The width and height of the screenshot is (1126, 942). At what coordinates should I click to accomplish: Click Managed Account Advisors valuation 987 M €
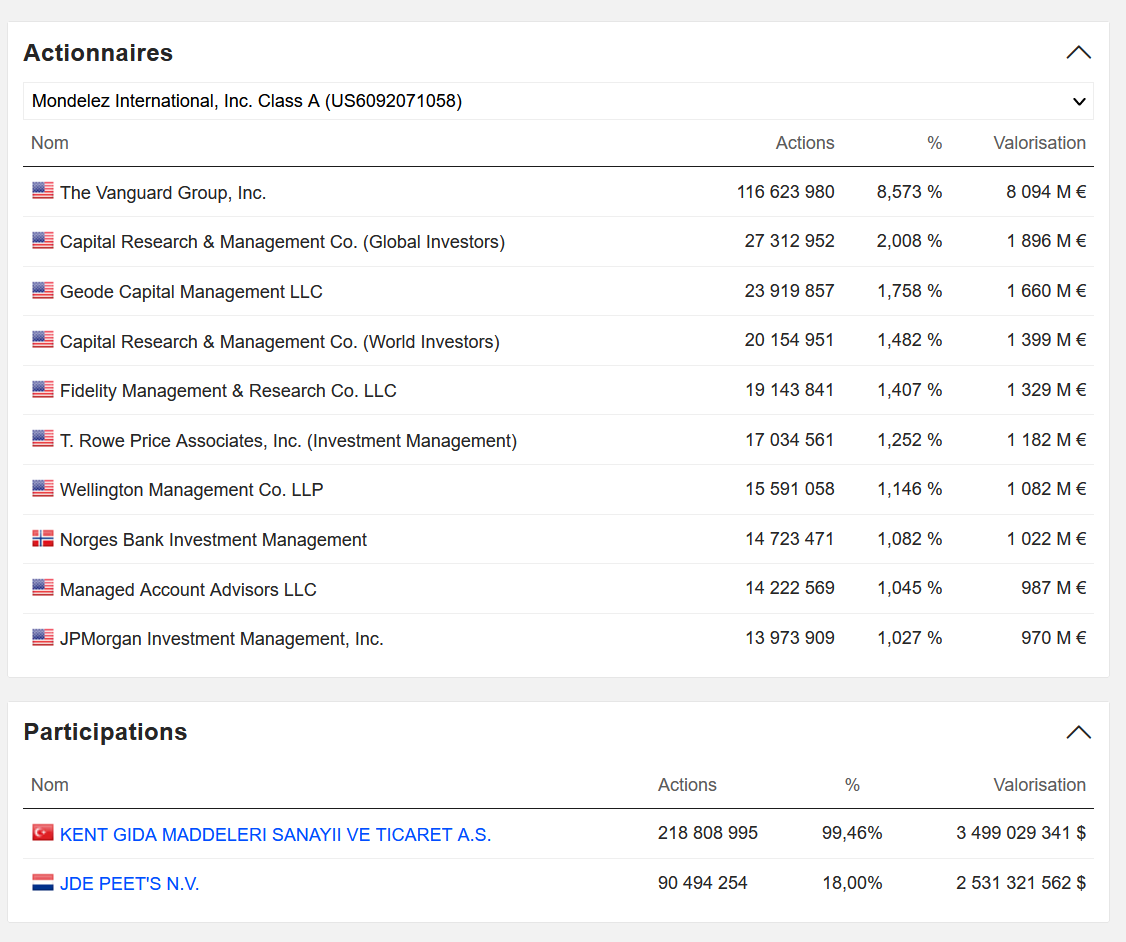coord(1053,588)
